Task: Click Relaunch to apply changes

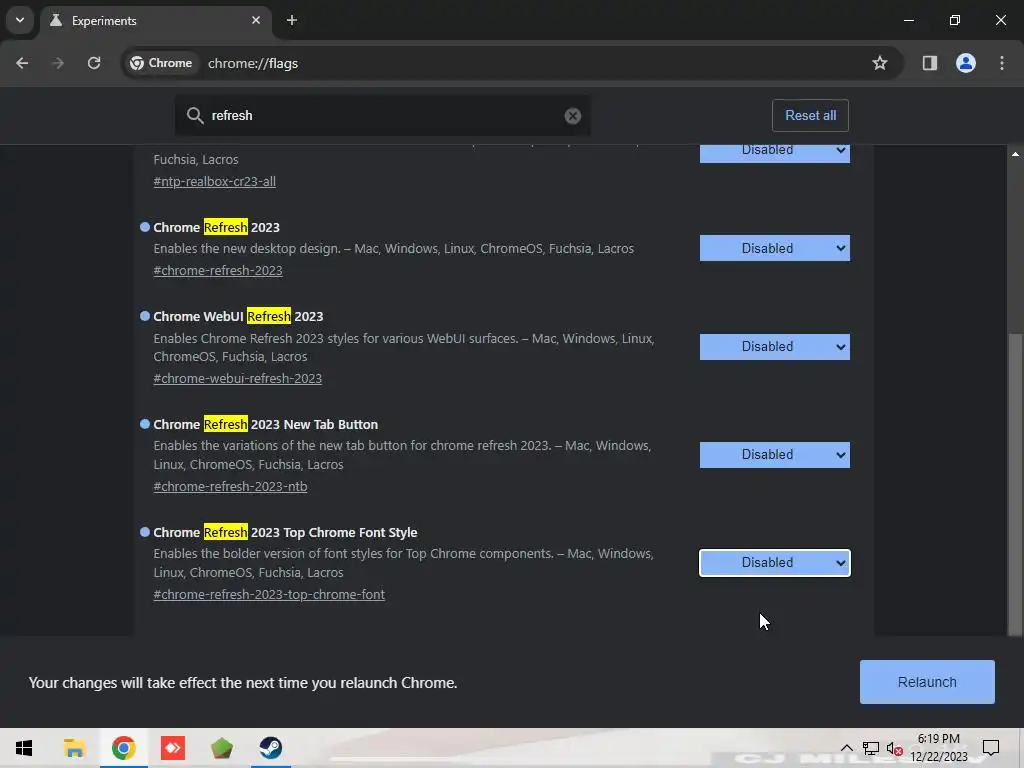Action: coord(927,682)
